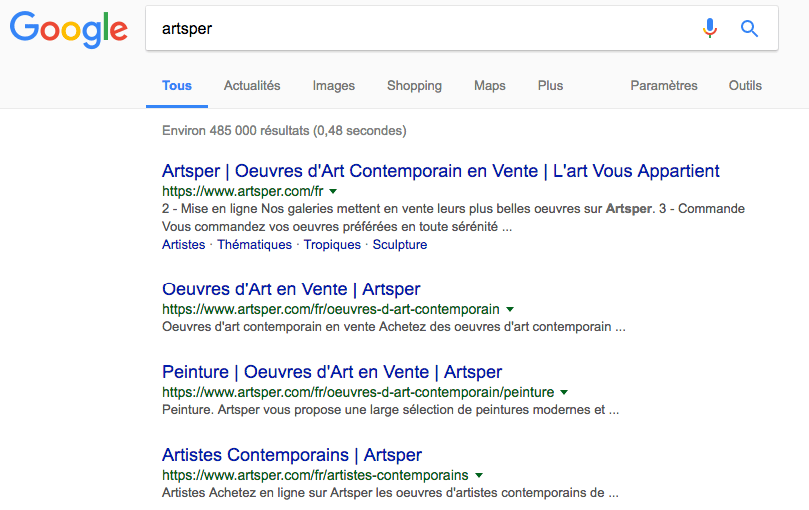Click the green URL https://www.artsper.com/fr

point(242,192)
